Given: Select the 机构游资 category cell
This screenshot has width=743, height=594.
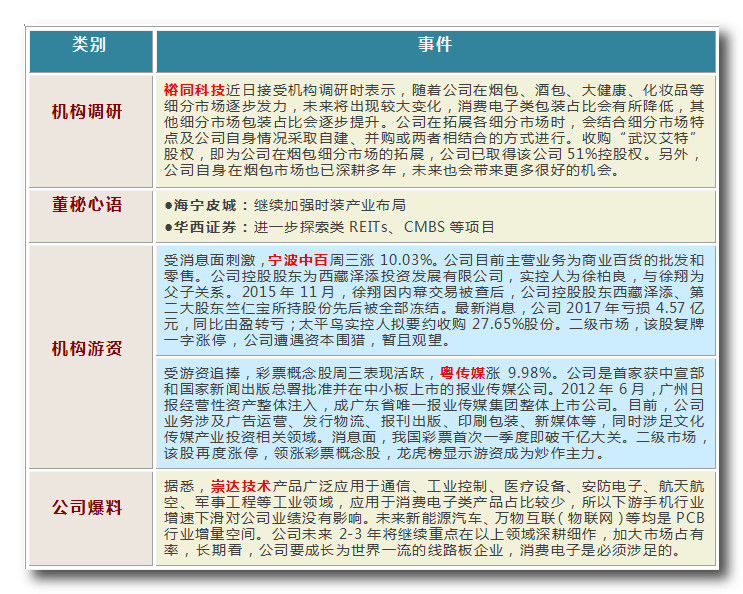Looking at the screenshot, I should [x=88, y=348].
